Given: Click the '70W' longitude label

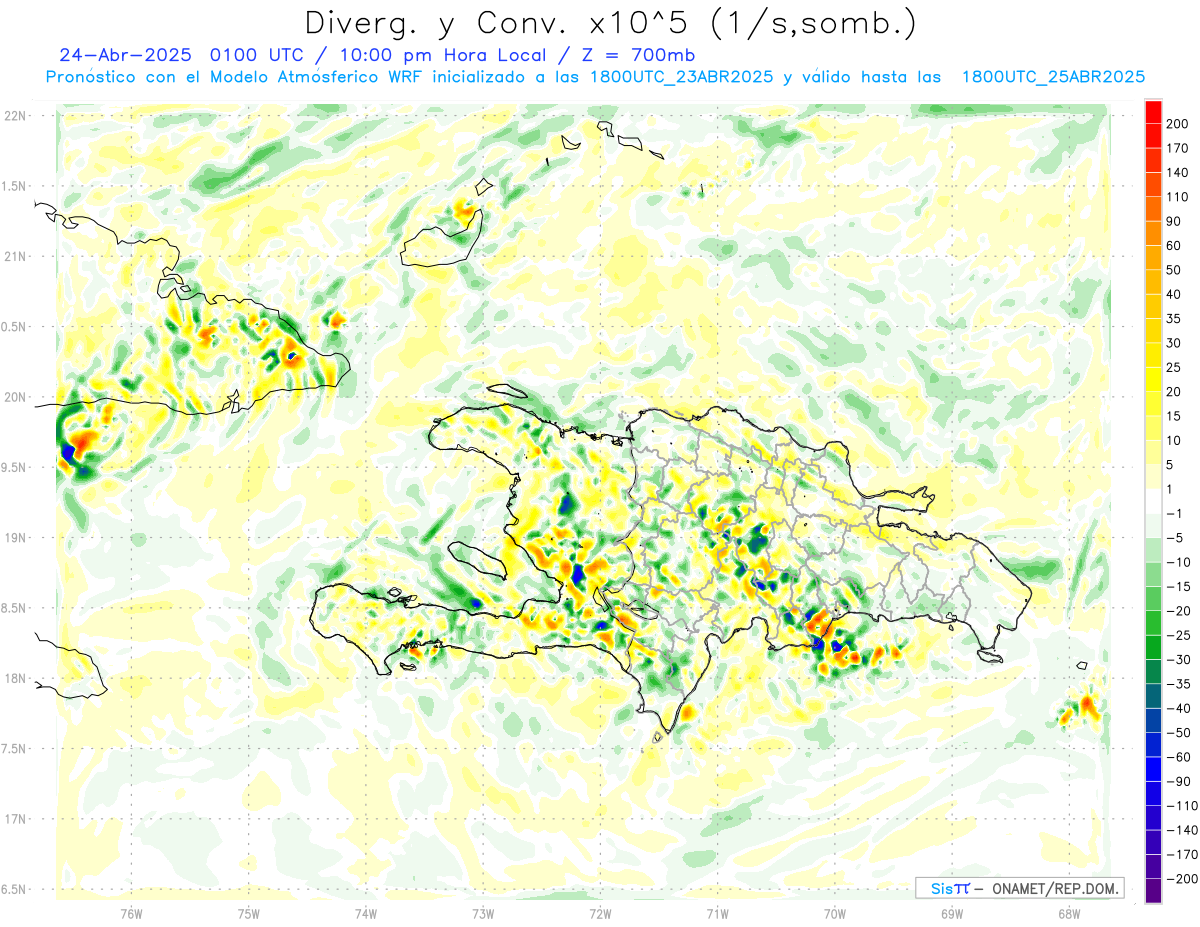Looking at the screenshot, I should click(835, 913).
